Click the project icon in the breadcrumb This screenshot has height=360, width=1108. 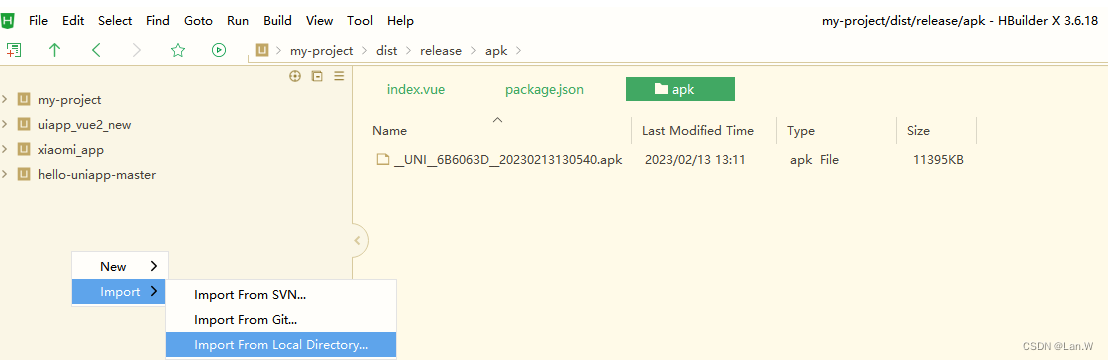click(262, 50)
